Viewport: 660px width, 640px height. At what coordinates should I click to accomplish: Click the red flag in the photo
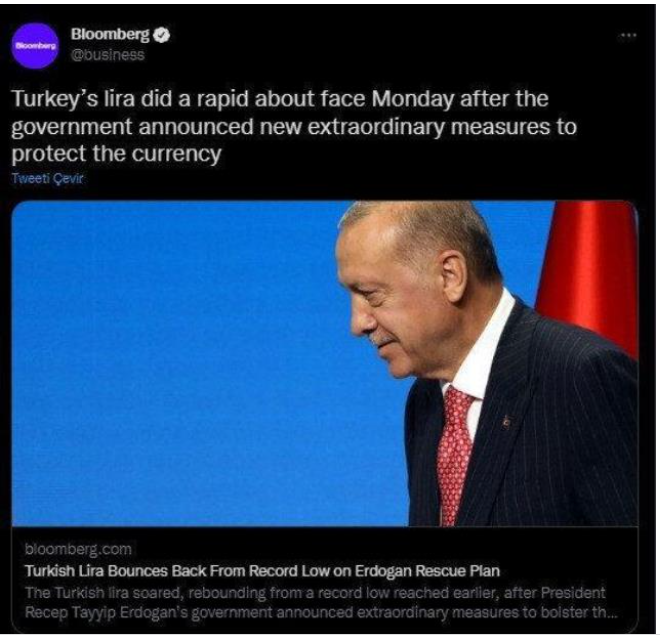[x=588, y=278]
